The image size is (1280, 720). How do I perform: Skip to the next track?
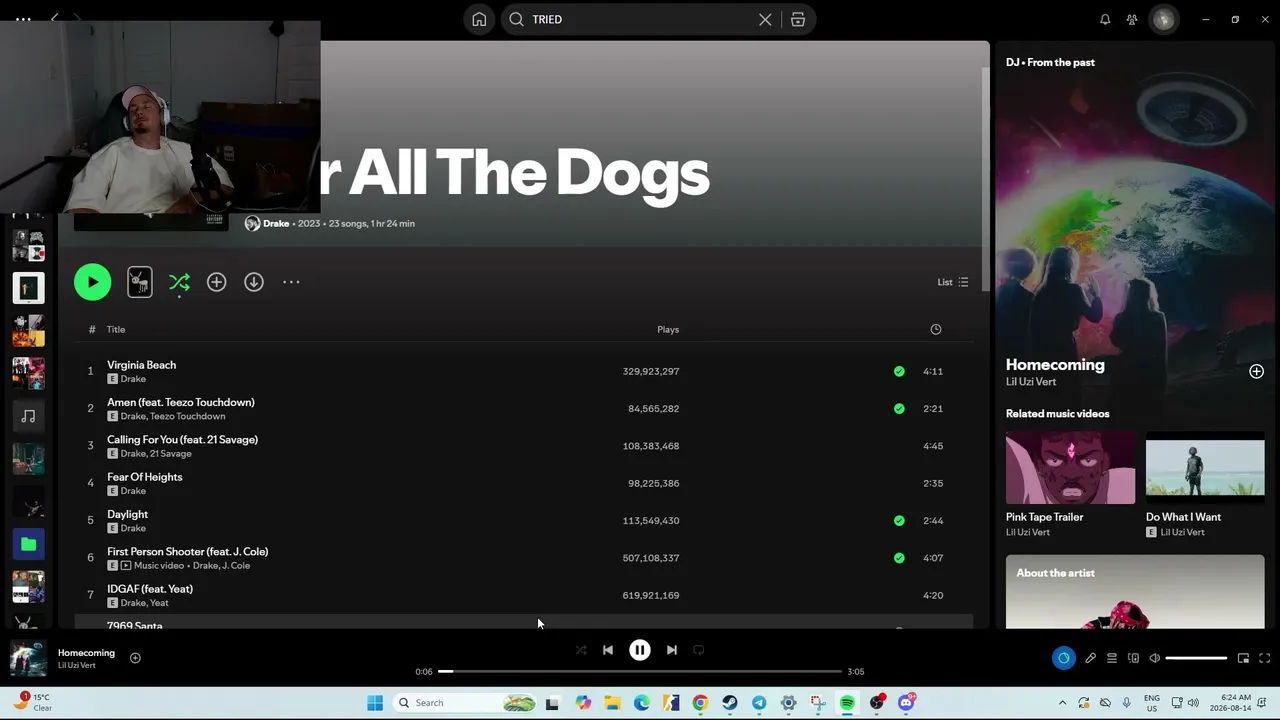coord(672,650)
